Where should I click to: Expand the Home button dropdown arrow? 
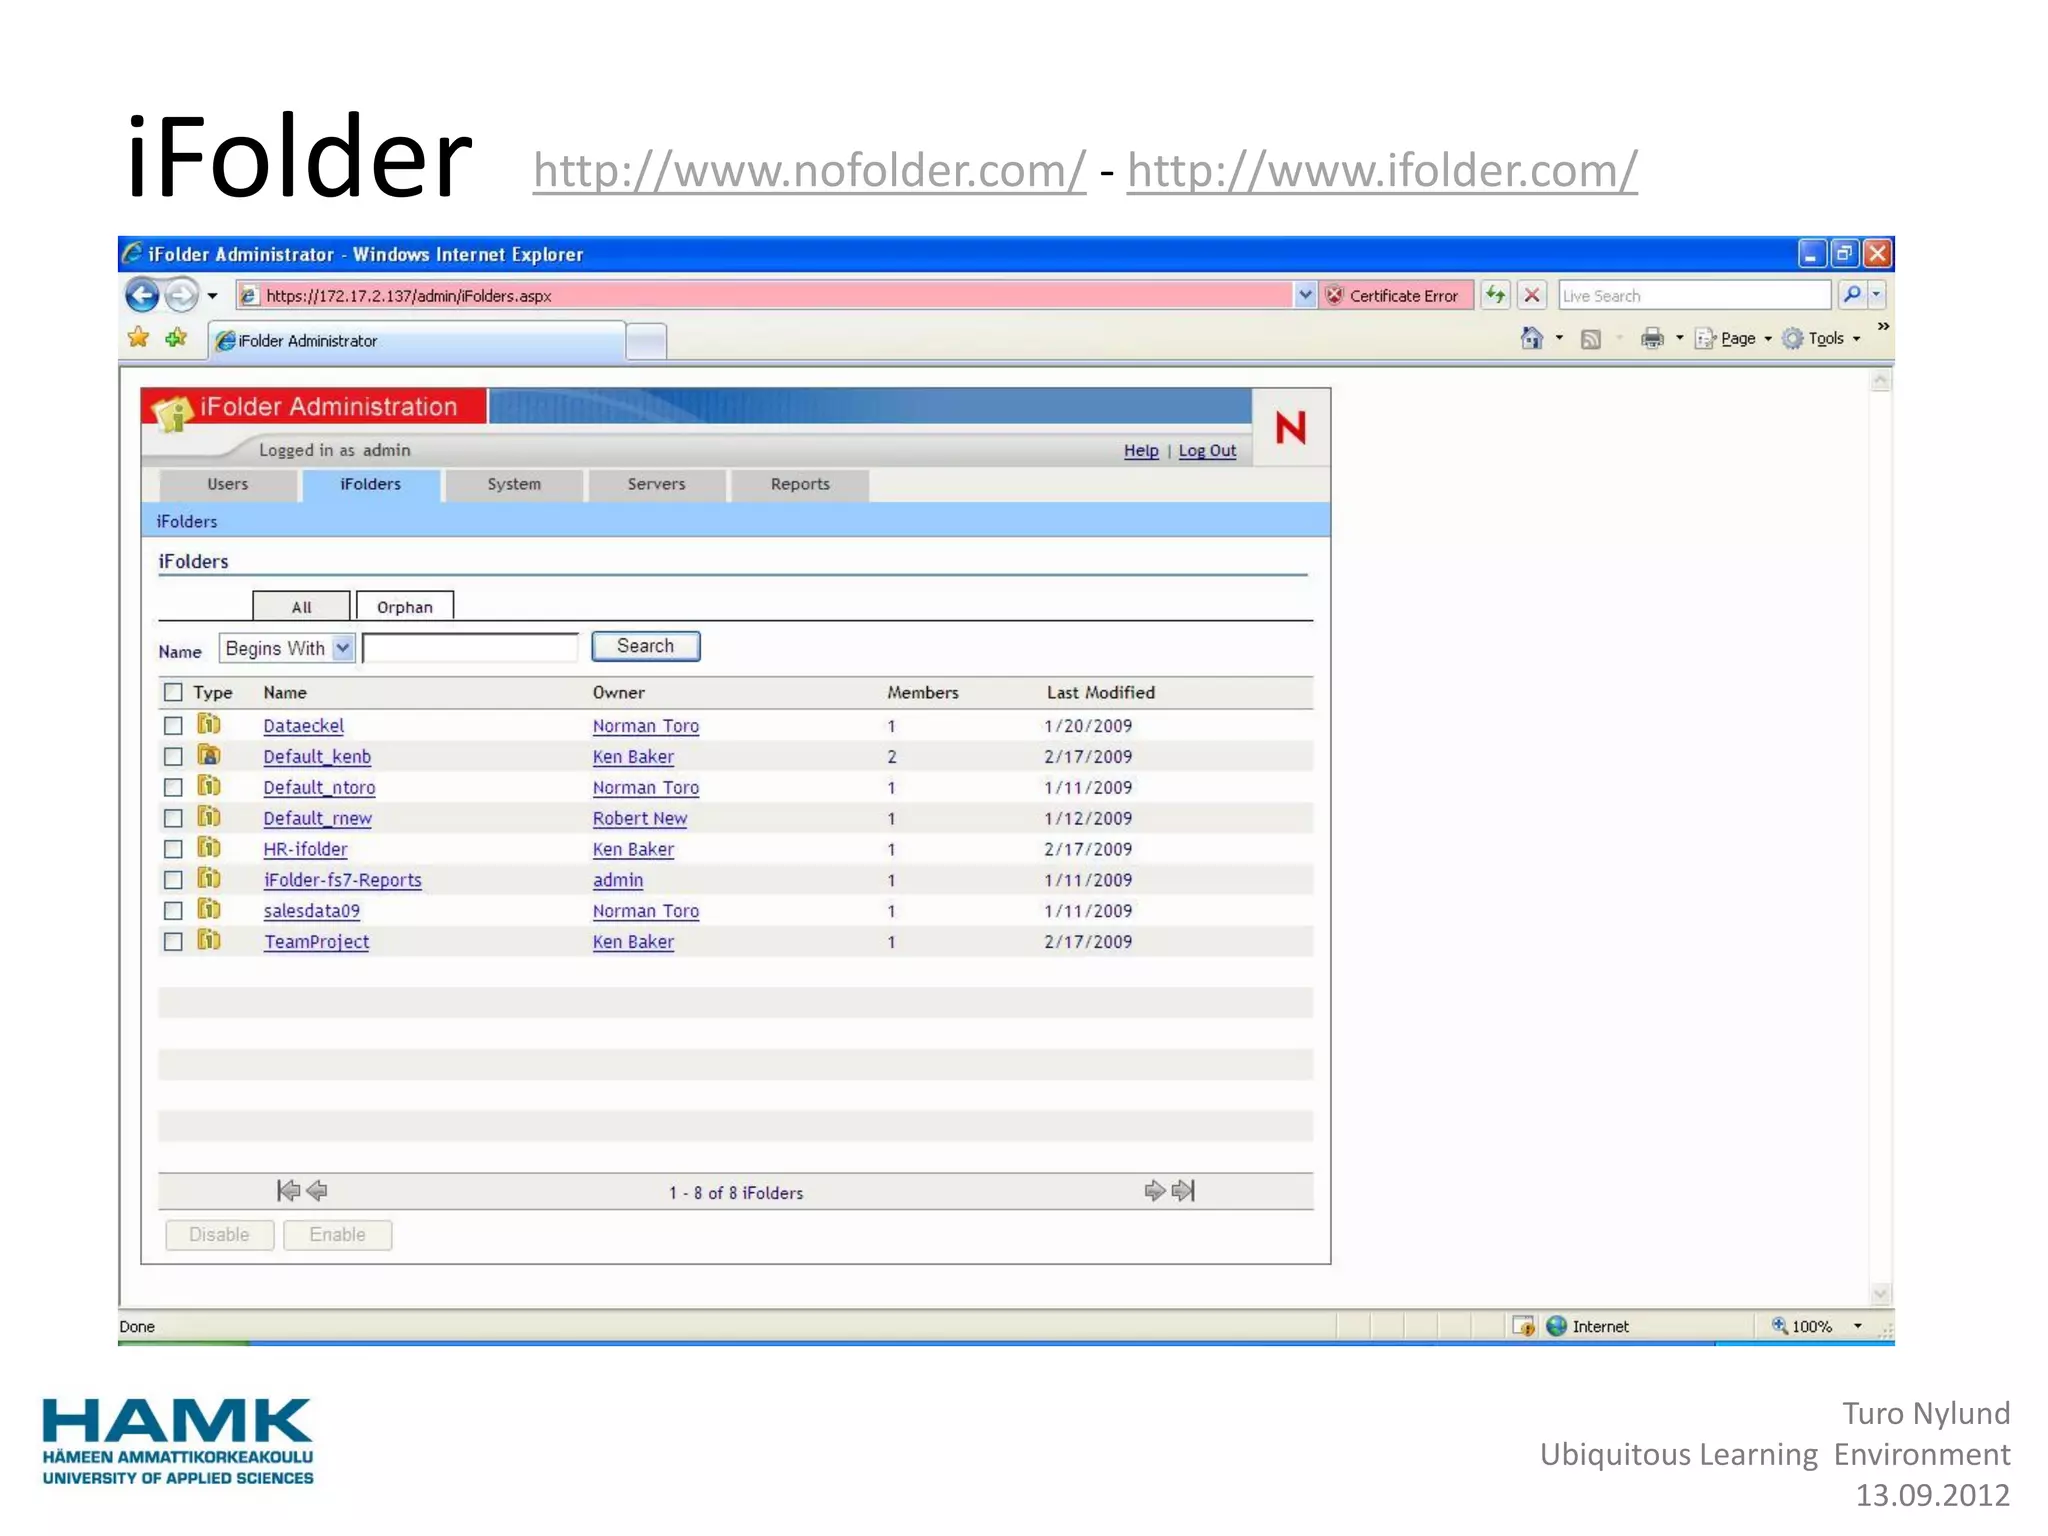pyautogui.click(x=1559, y=339)
